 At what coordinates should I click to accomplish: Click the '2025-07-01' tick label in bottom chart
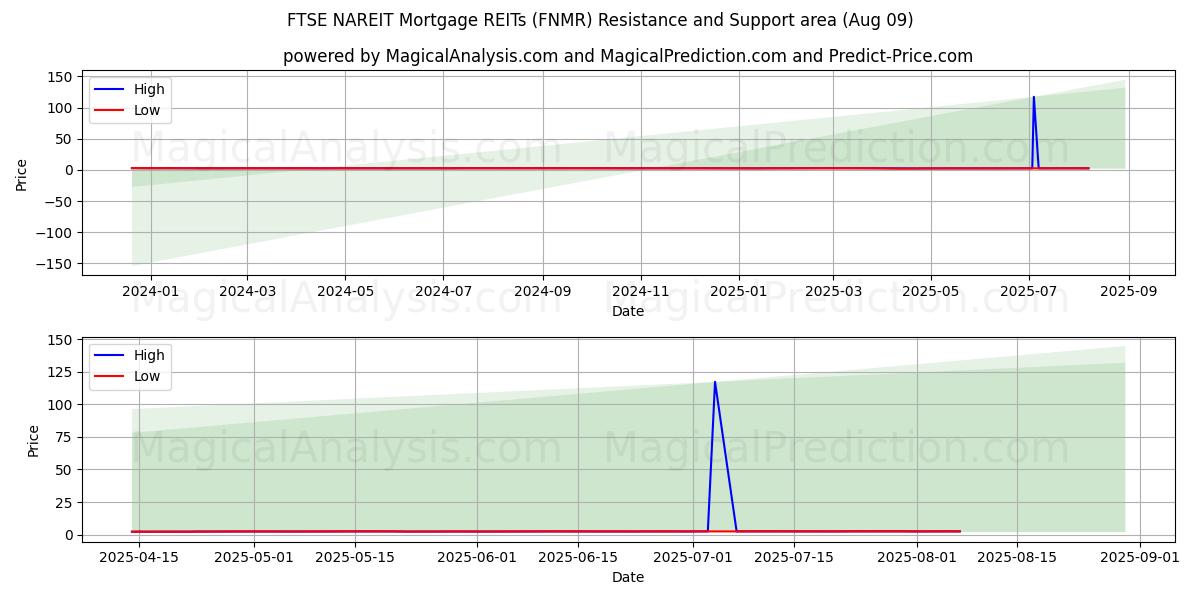(693, 557)
